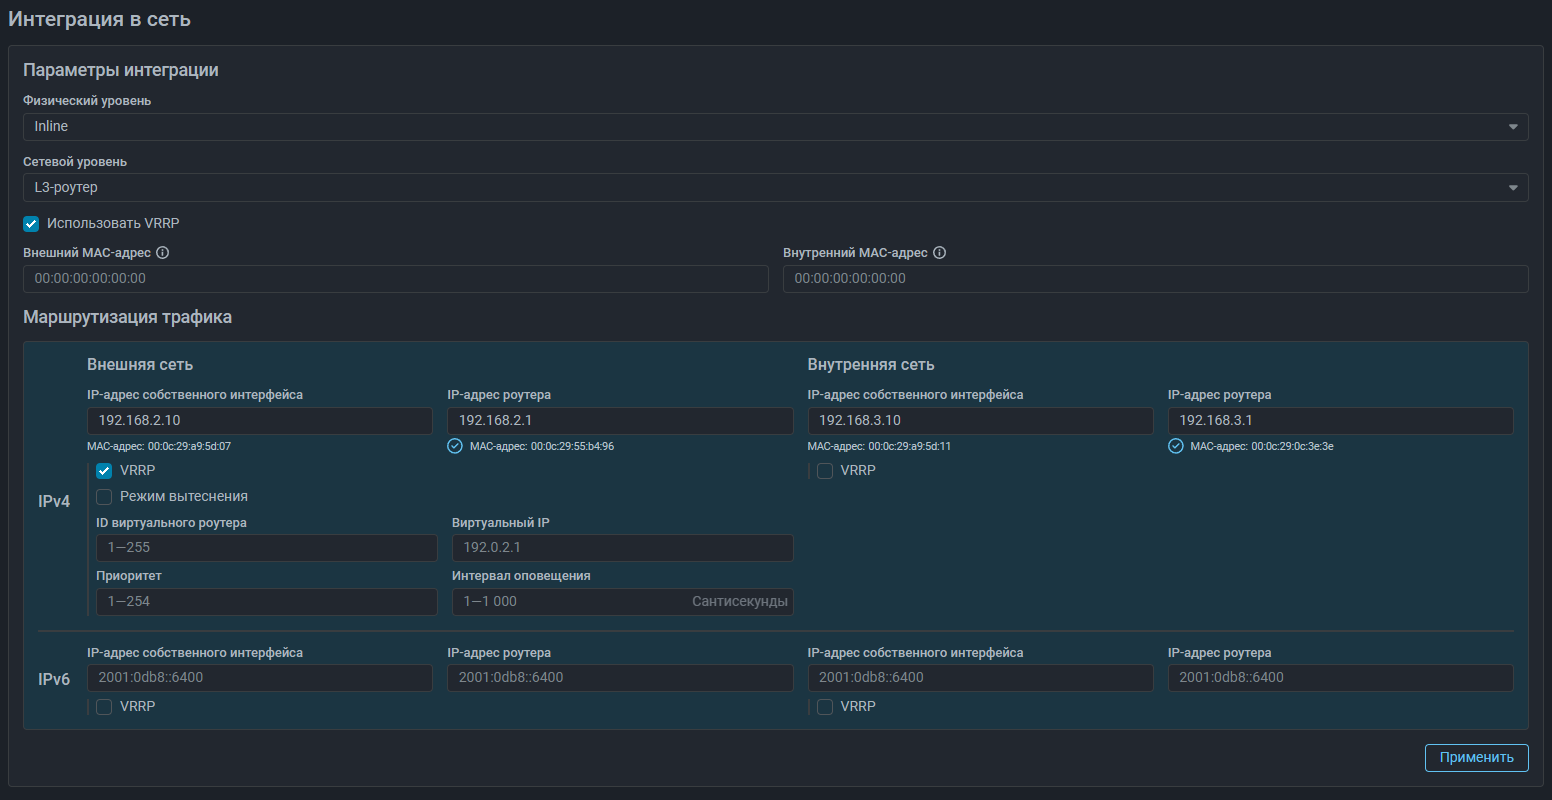Expand the Сетевой уровень L3-роутер dropdown
Viewport: 1552px width, 800px height.
pos(775,188)
